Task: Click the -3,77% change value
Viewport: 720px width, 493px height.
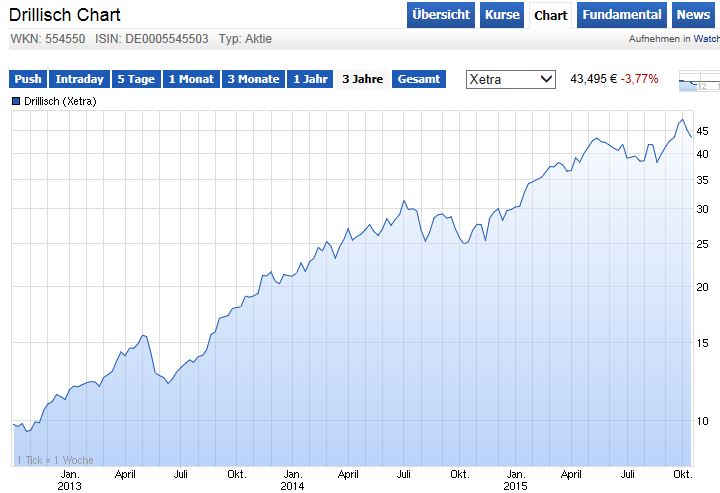Action: coord(639,79)
